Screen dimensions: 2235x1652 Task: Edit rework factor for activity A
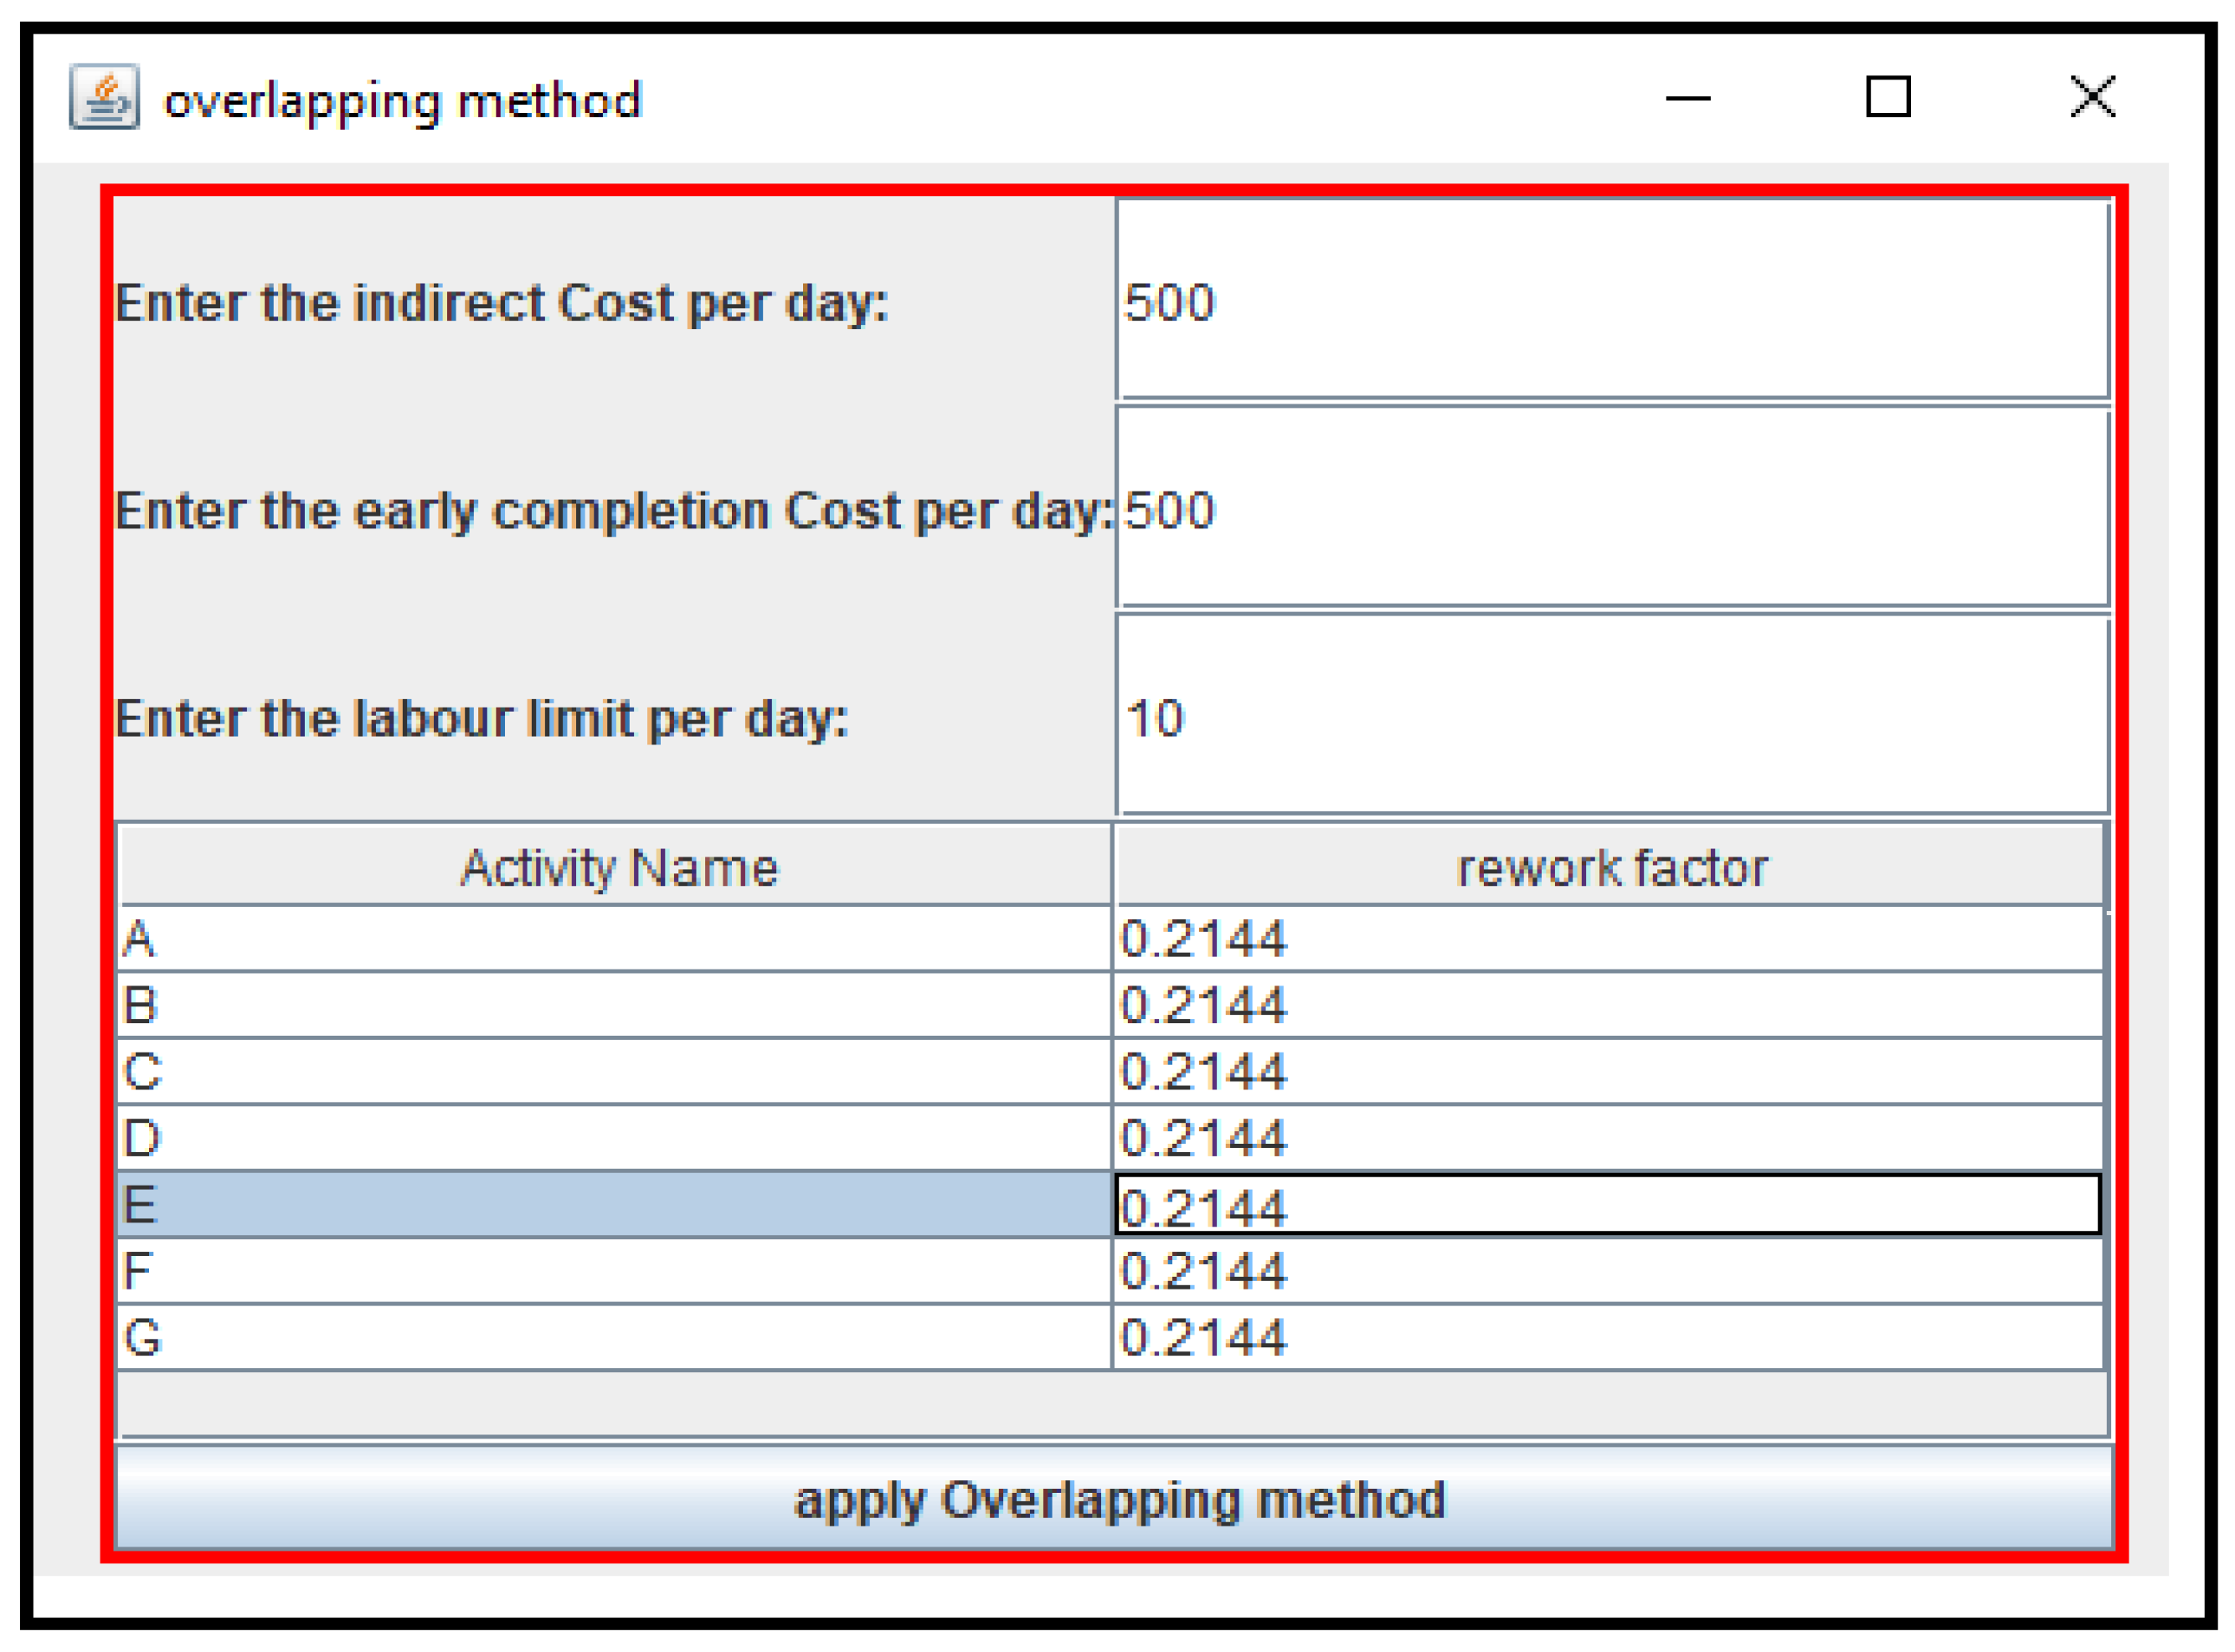1608,939
